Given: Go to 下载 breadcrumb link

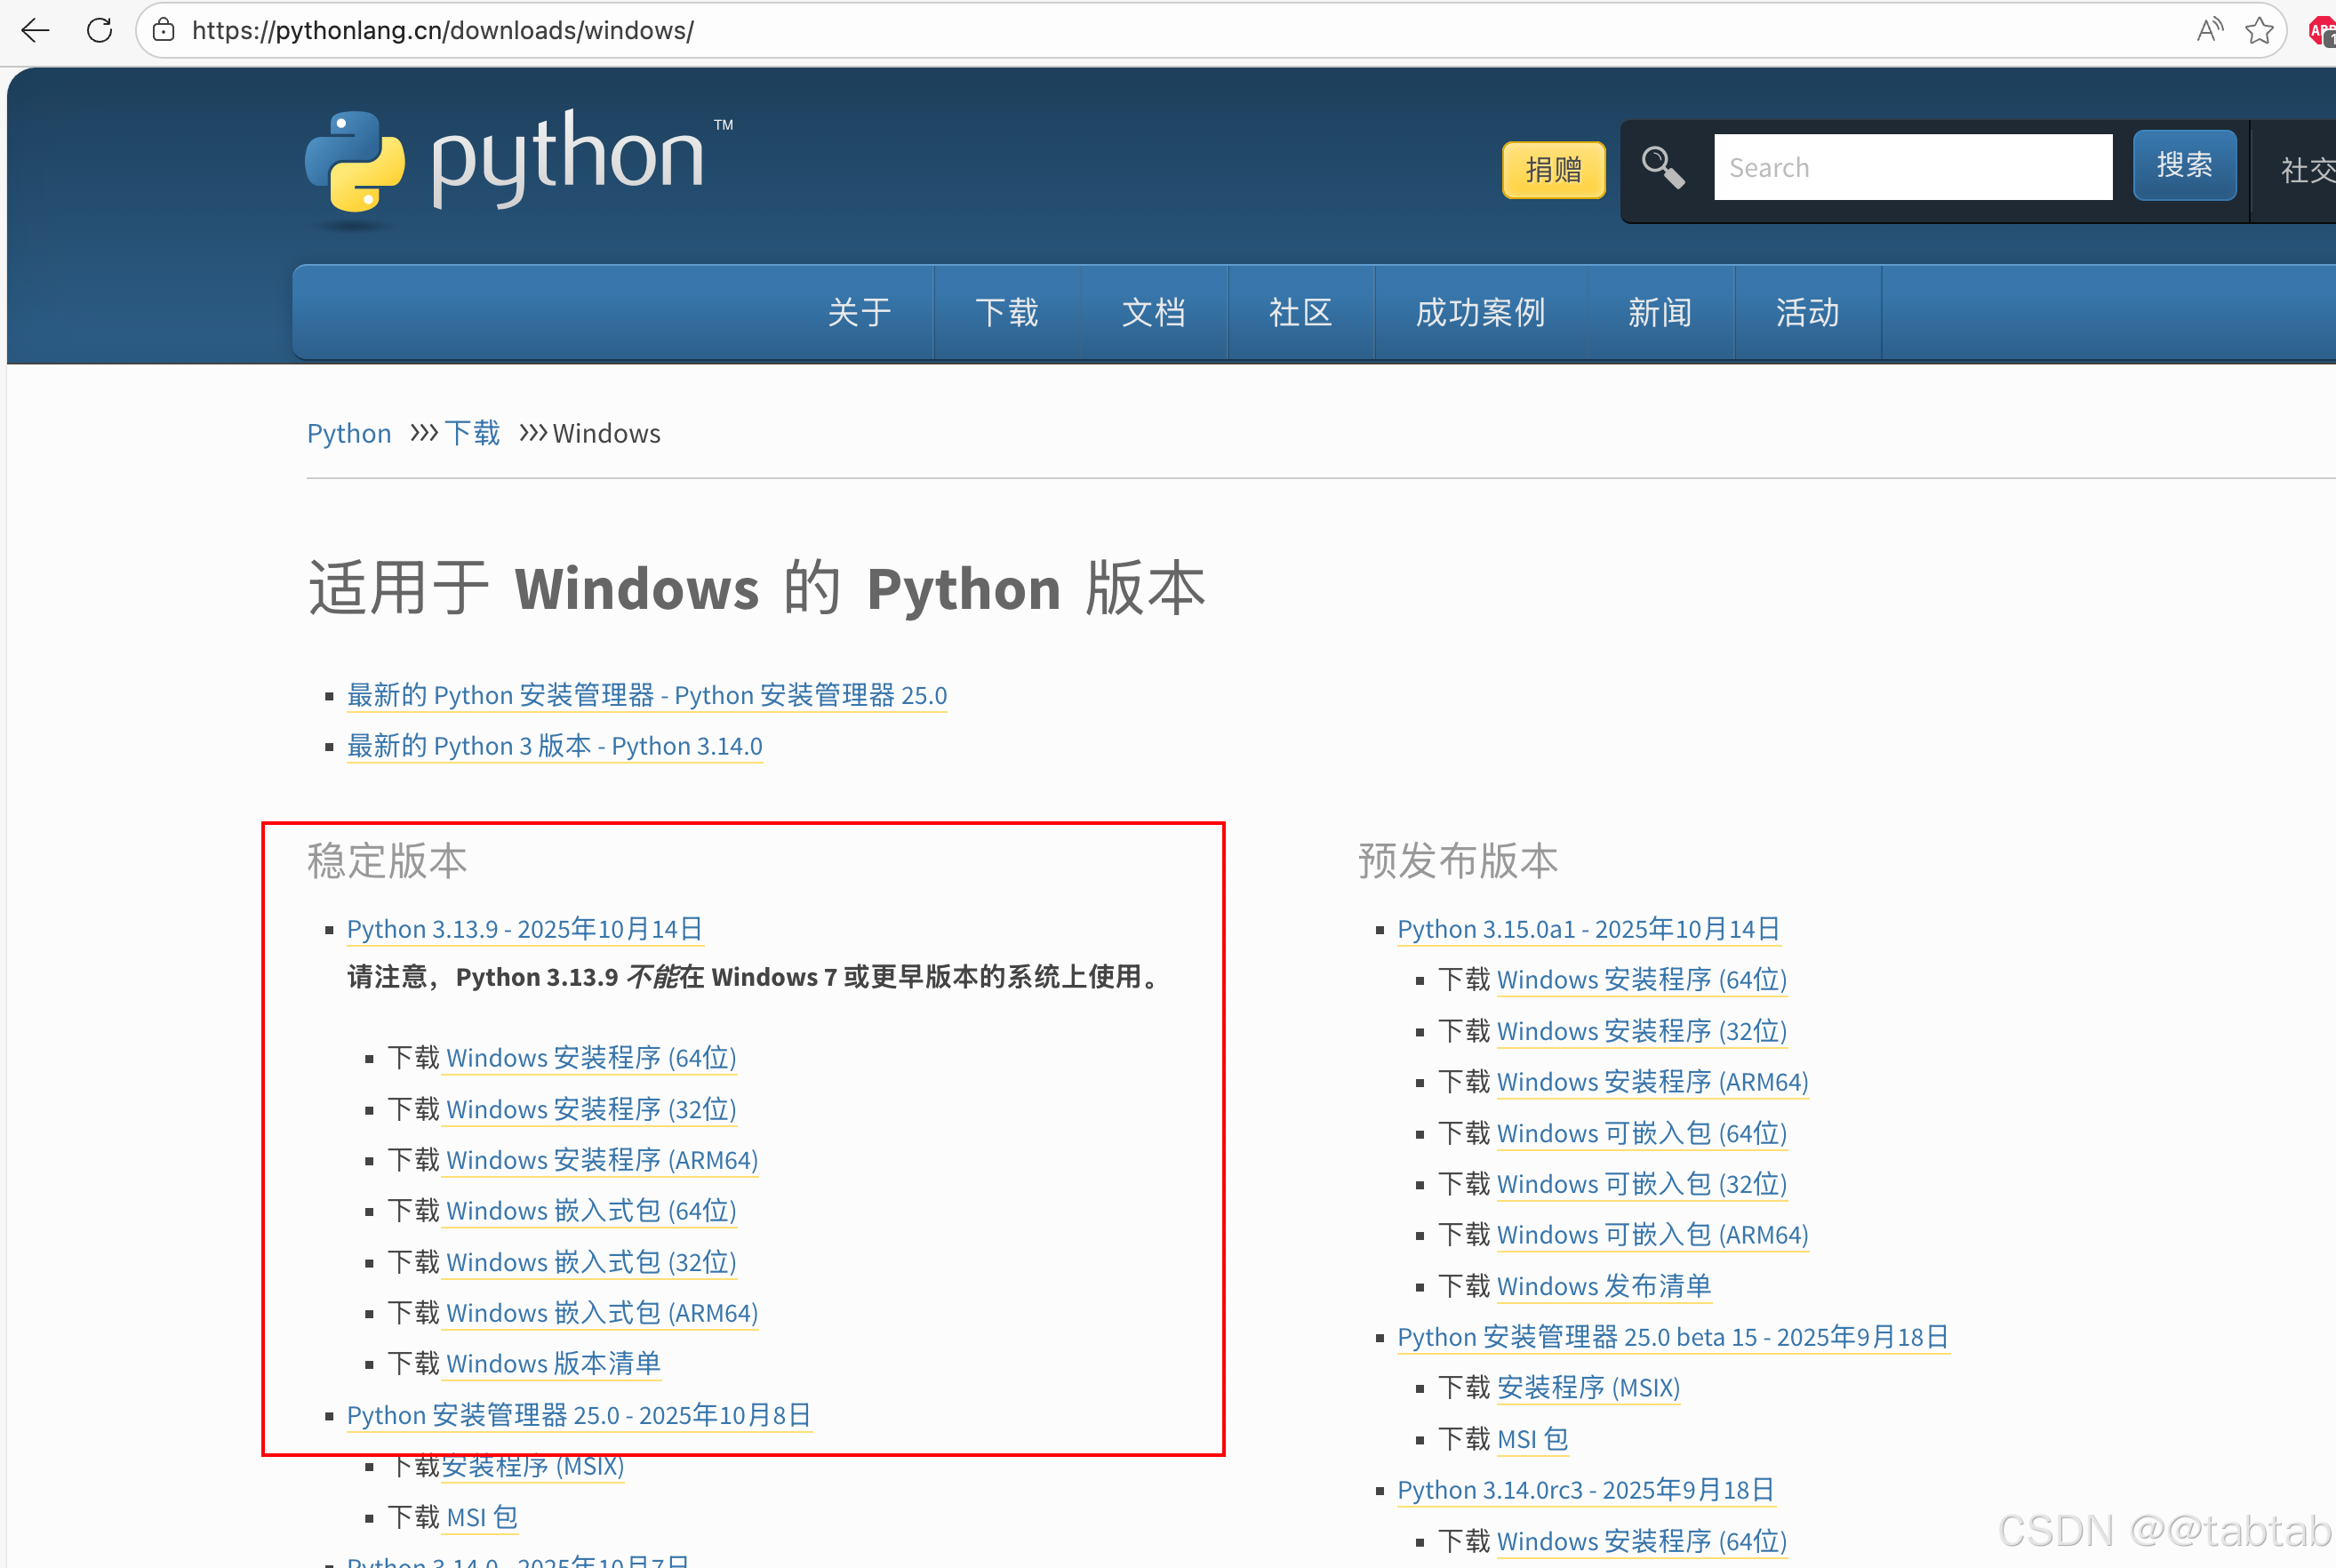Looking at the screenshot, I should [472, 433].
